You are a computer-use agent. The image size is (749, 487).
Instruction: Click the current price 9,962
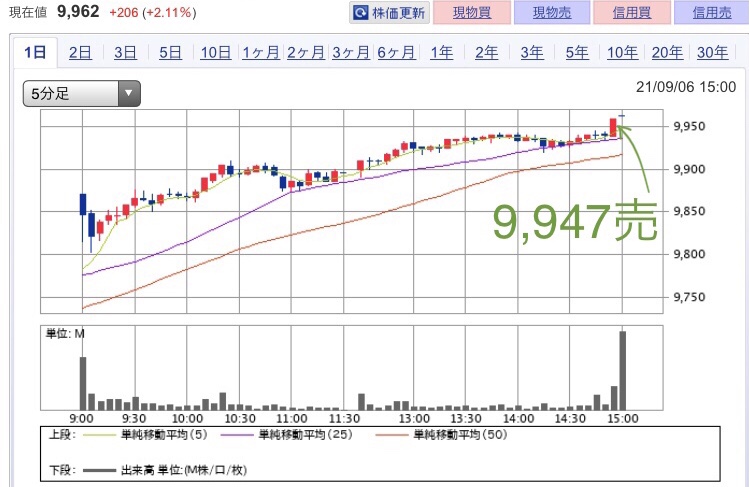(x=78, y=11)
